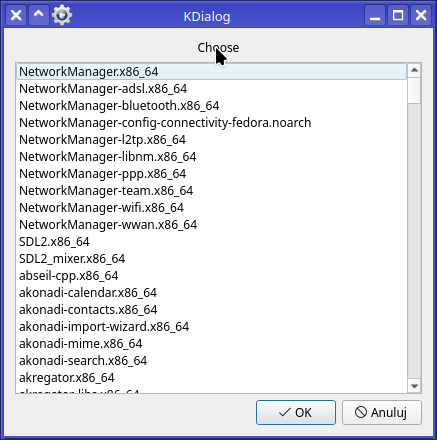Image resolution: width=437 pixels, height=440 pixels.
Task: Open the KDialog gear application menu icon
Action: tap(62, 15)
